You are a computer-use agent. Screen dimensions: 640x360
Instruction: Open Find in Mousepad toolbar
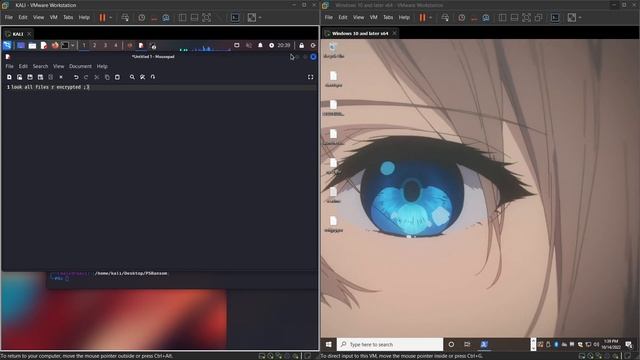(x=132, y=77)
